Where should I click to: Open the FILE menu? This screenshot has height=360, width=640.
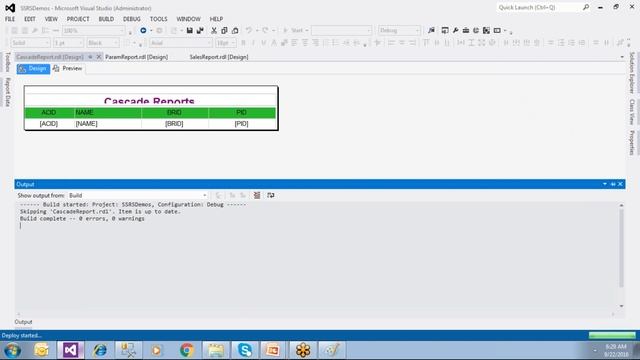(10, 19)
